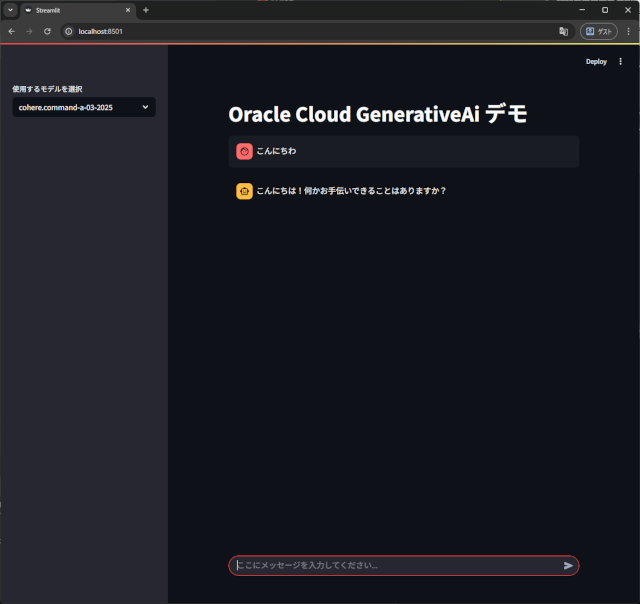640x604 pixels.
Task: Close the browser window
Action: pos(628,10)
